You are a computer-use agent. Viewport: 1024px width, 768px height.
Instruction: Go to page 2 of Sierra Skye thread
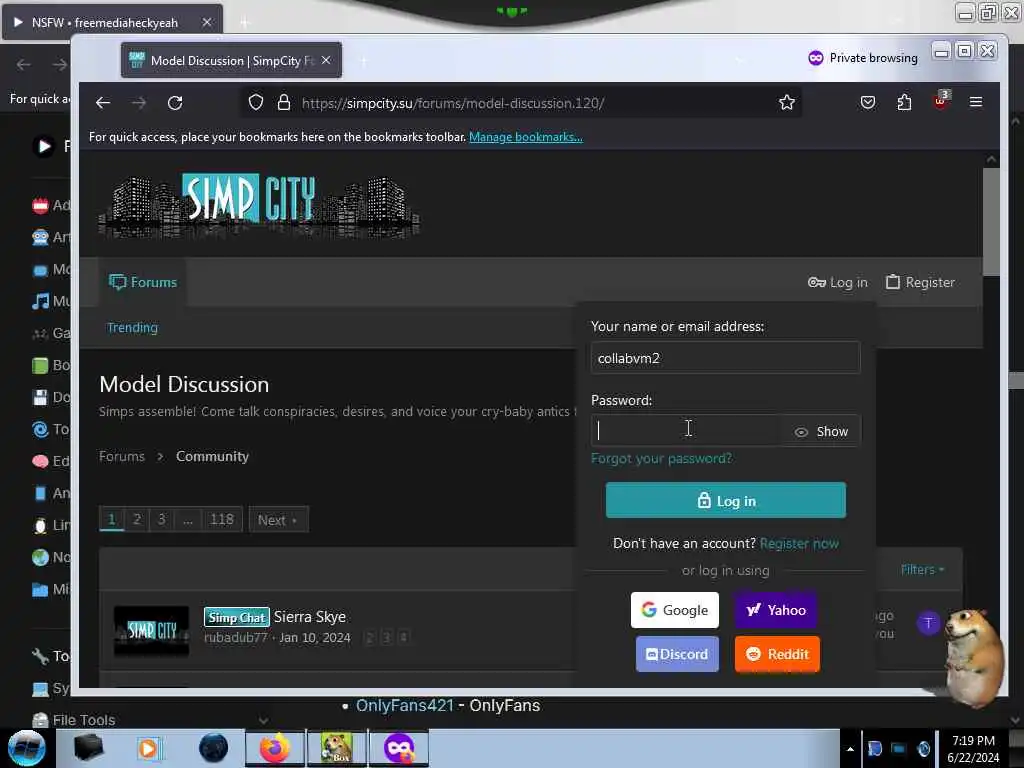click(x=370, y=637)
